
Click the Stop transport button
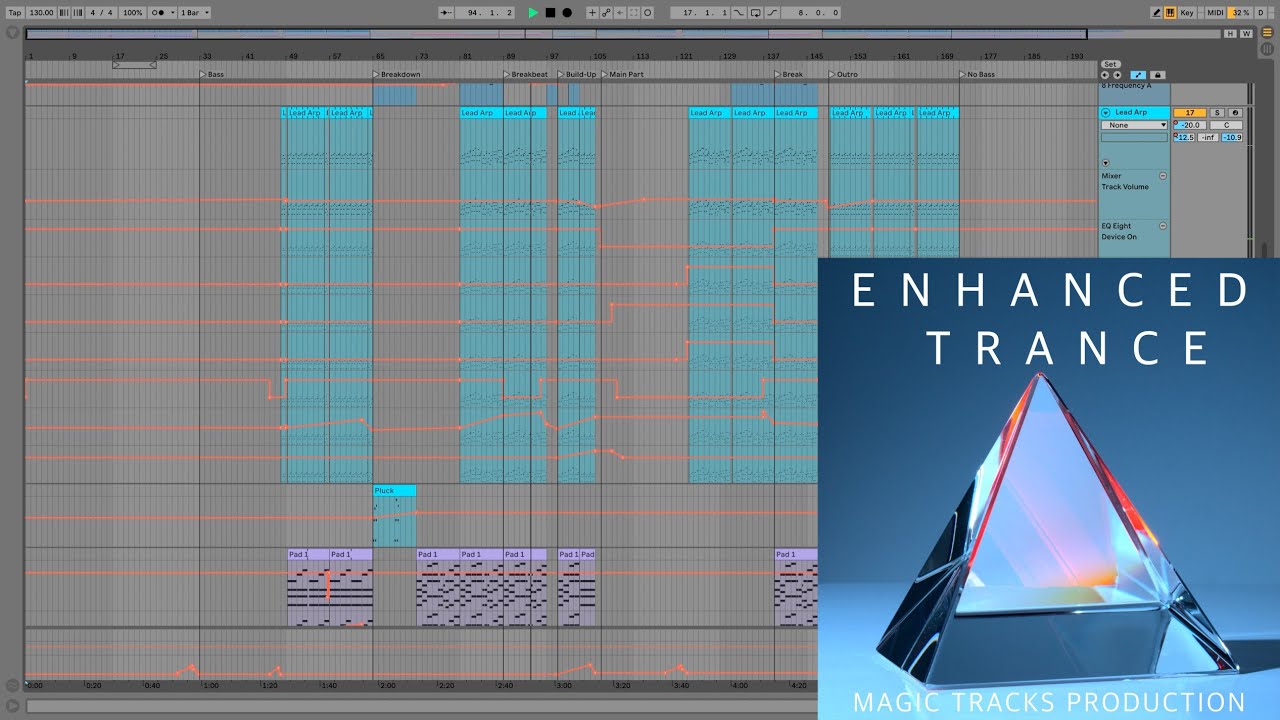click(x=550, y=13)
